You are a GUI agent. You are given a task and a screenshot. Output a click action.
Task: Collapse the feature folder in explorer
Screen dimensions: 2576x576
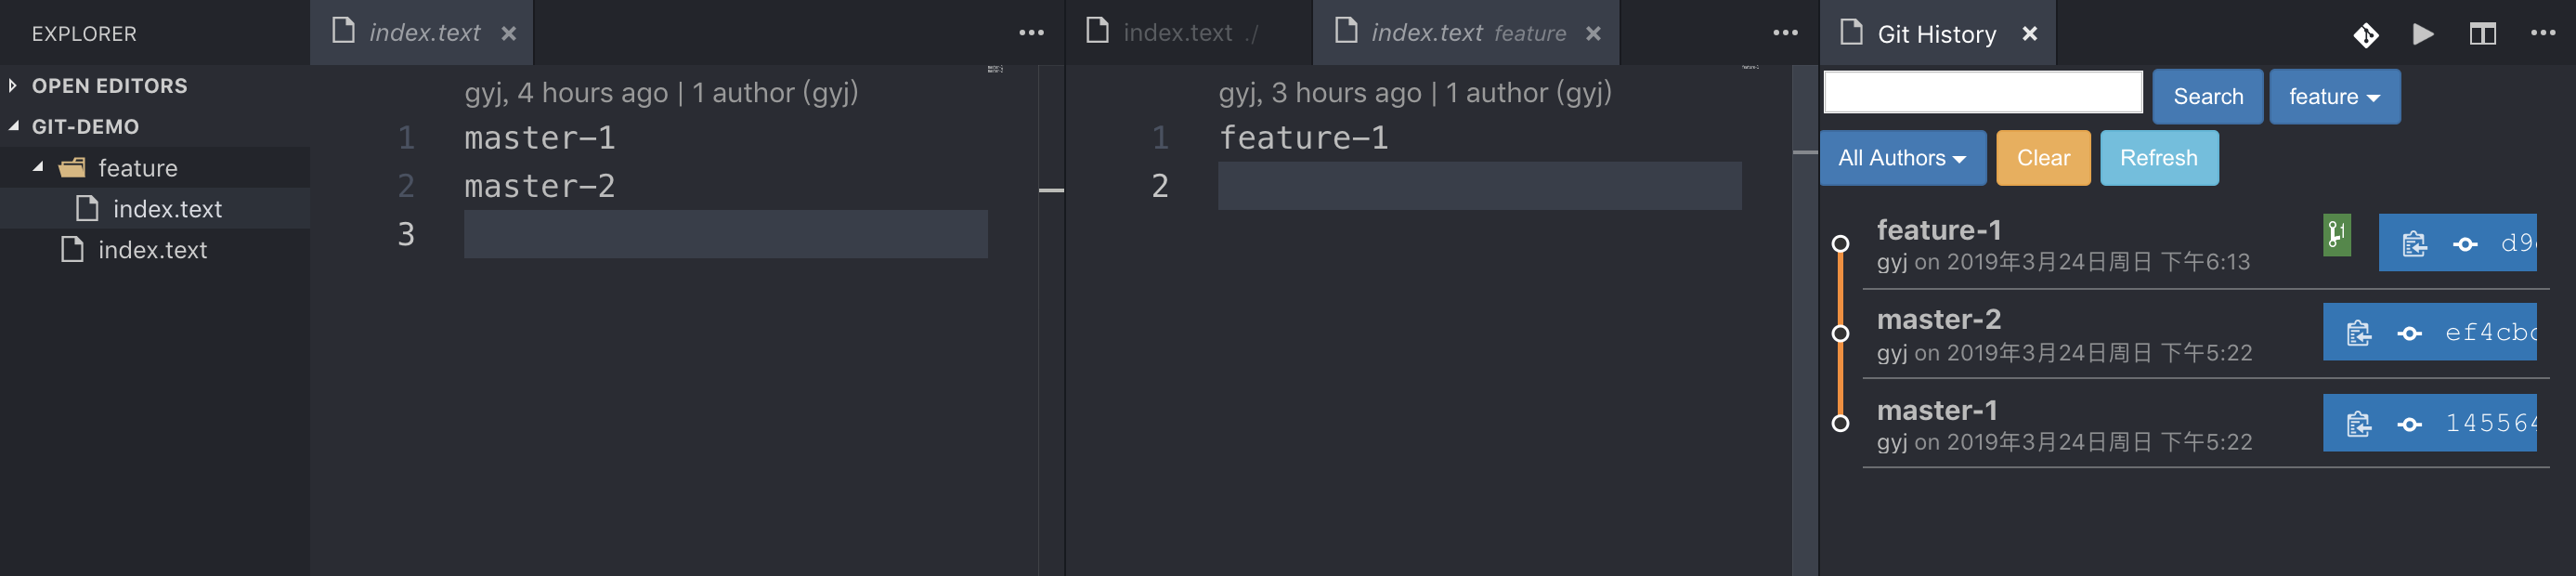point(38,167)
